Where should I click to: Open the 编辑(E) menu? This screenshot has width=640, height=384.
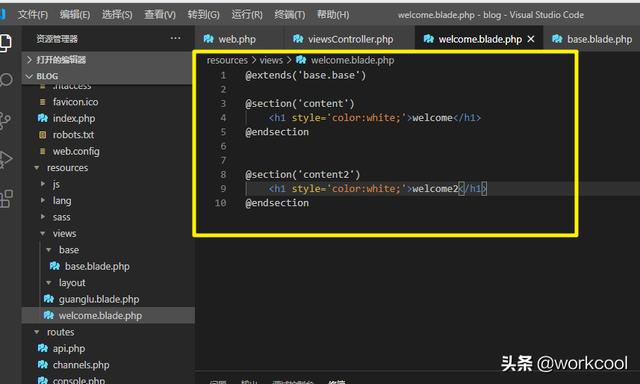pyautogui.click(x=75, y=15)
